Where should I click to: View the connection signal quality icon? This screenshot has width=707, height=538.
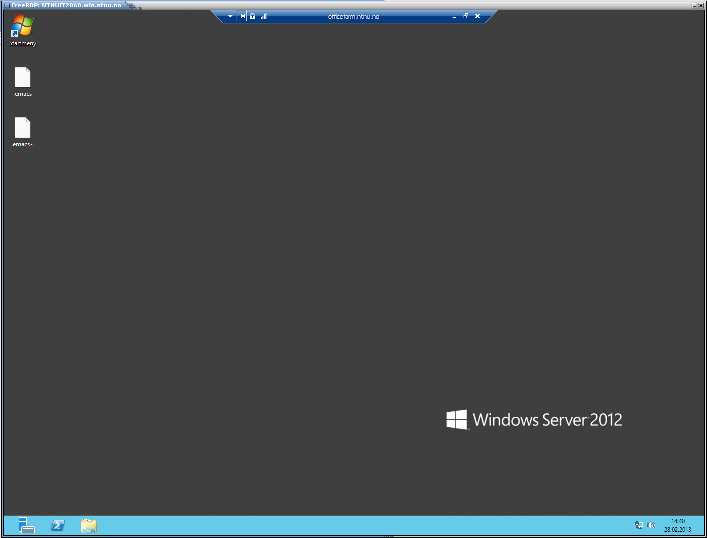point(264,16)
